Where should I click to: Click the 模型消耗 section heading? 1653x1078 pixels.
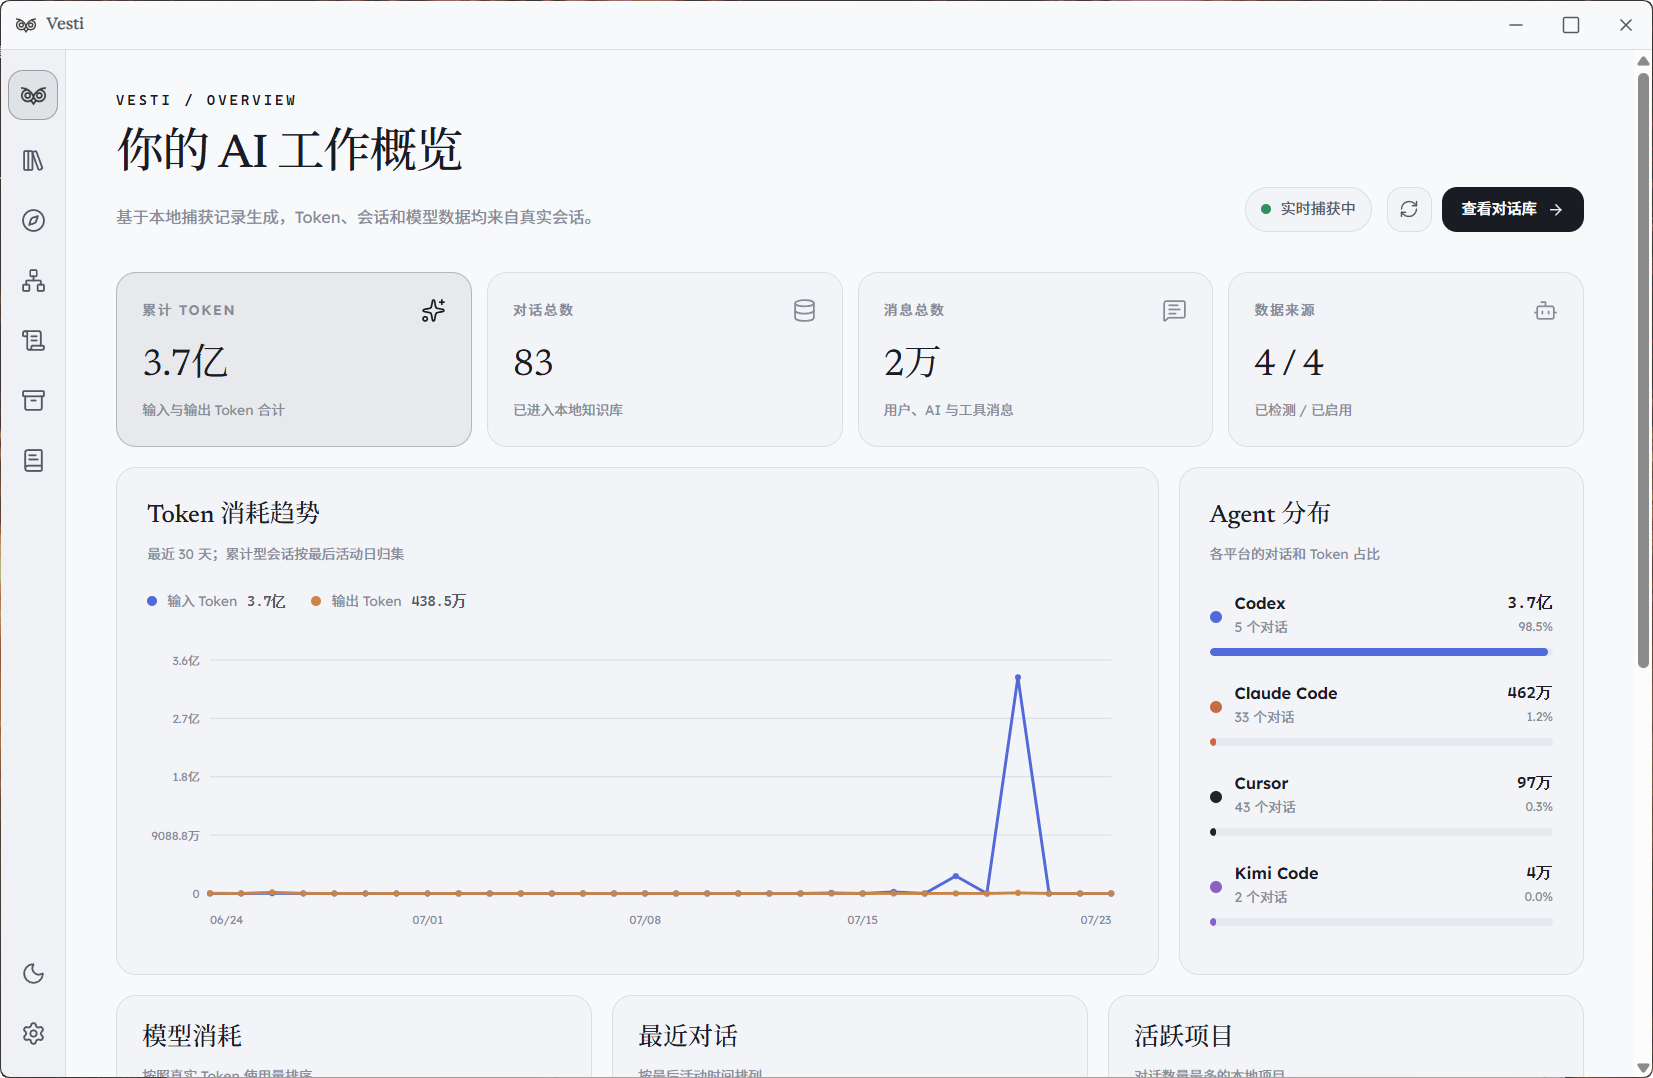coord(192,1036)
